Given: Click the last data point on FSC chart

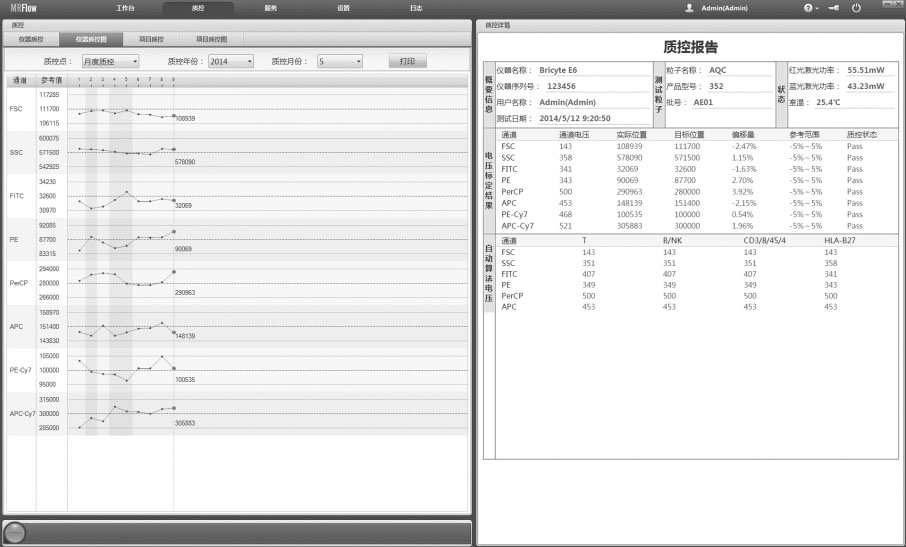Looking at the screenshot, I should point(173,116).
